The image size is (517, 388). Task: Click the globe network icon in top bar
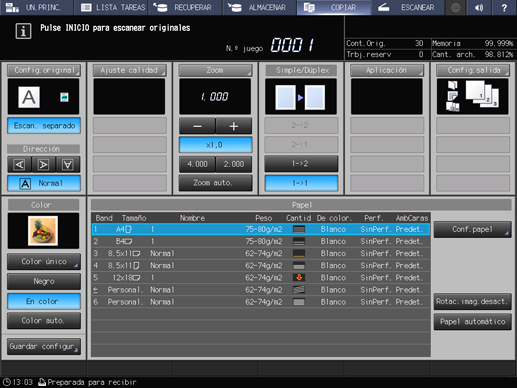pyautogui.click(x=456, y=7)
